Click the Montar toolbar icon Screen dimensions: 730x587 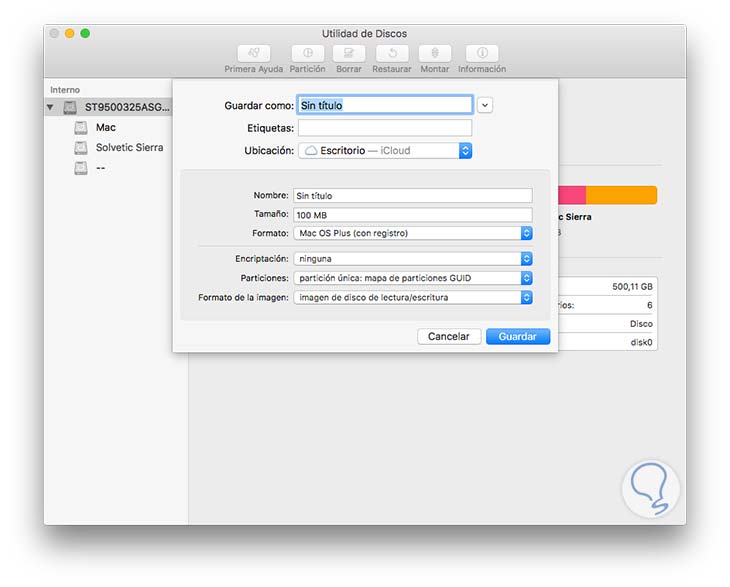435,53
